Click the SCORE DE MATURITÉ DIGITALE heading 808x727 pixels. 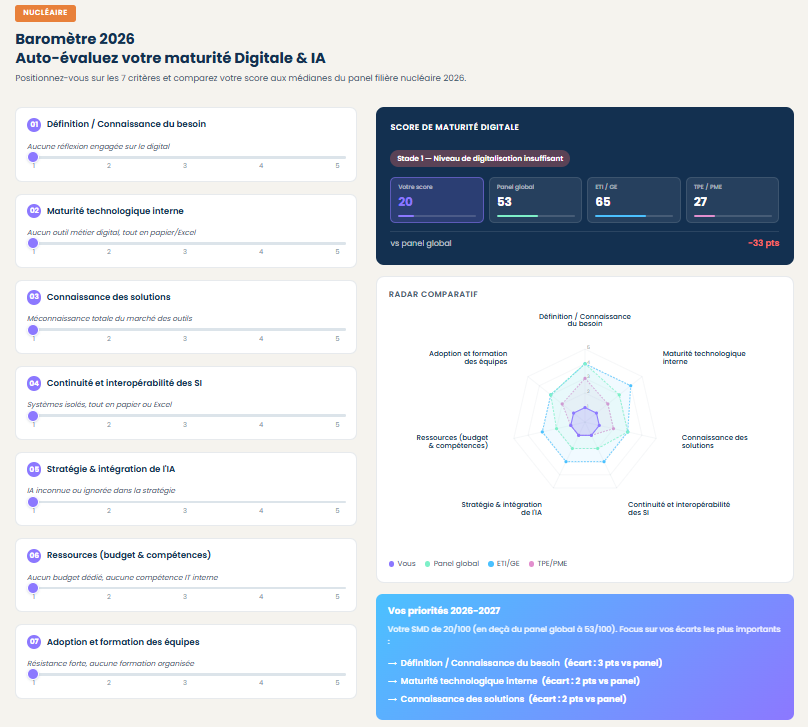(x=454, y=127)
